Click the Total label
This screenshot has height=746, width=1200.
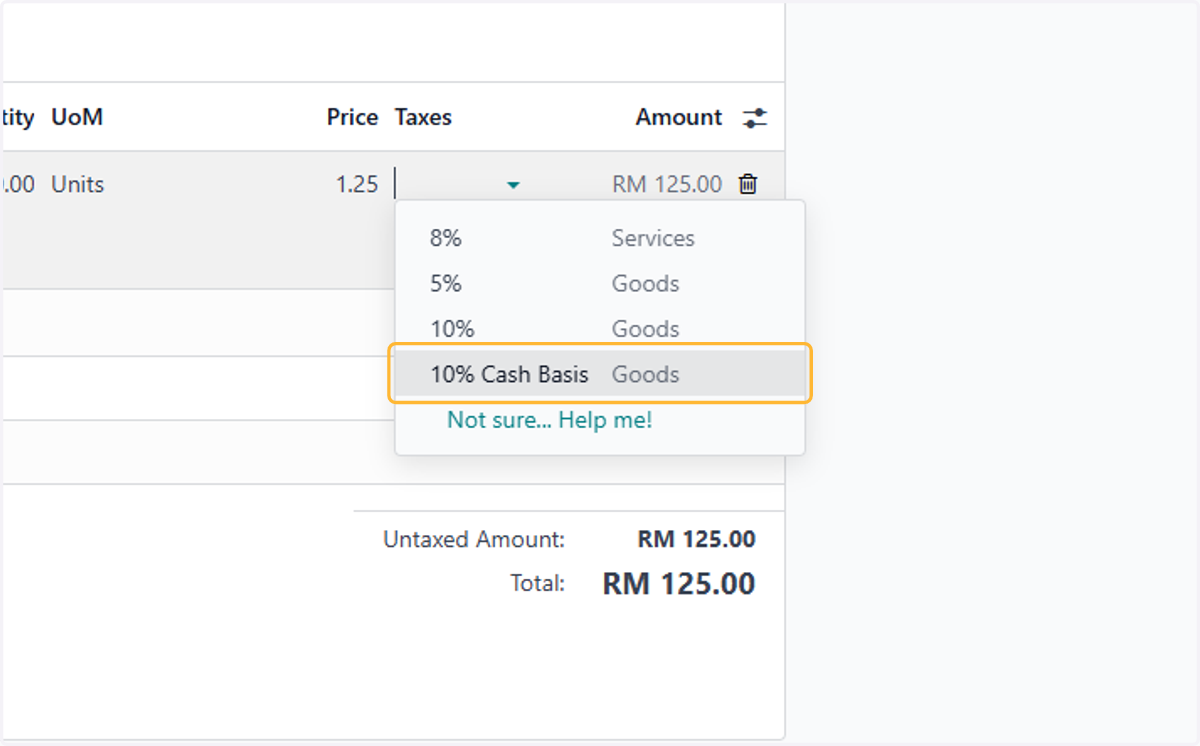pyautogui.click(x=538, y=583)
